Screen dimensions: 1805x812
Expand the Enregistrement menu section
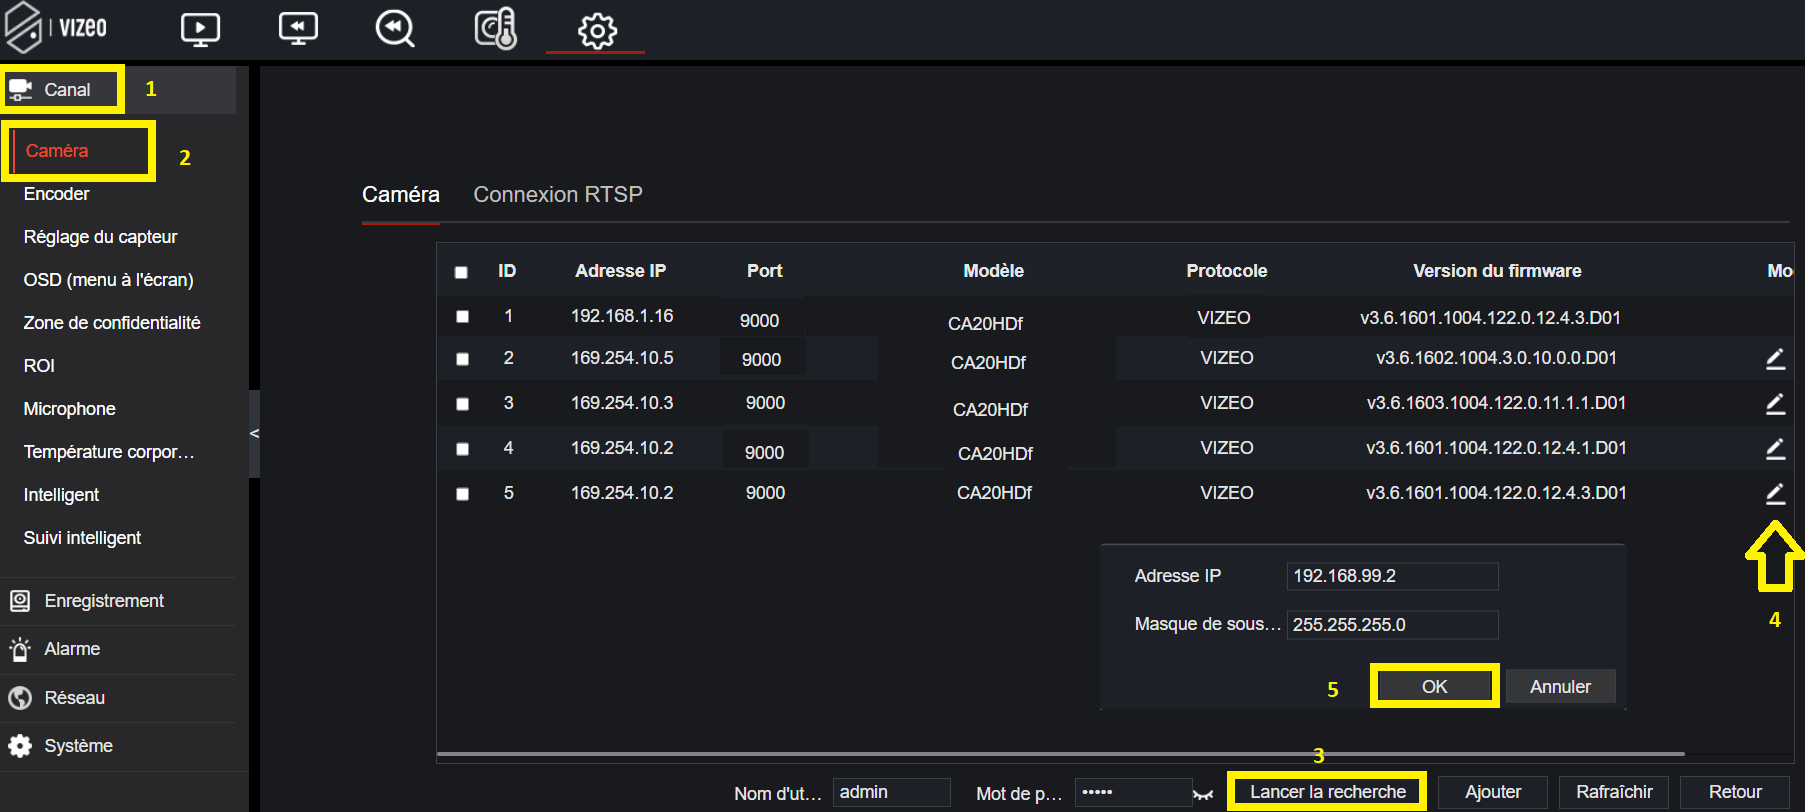click(x=104, y=601)
